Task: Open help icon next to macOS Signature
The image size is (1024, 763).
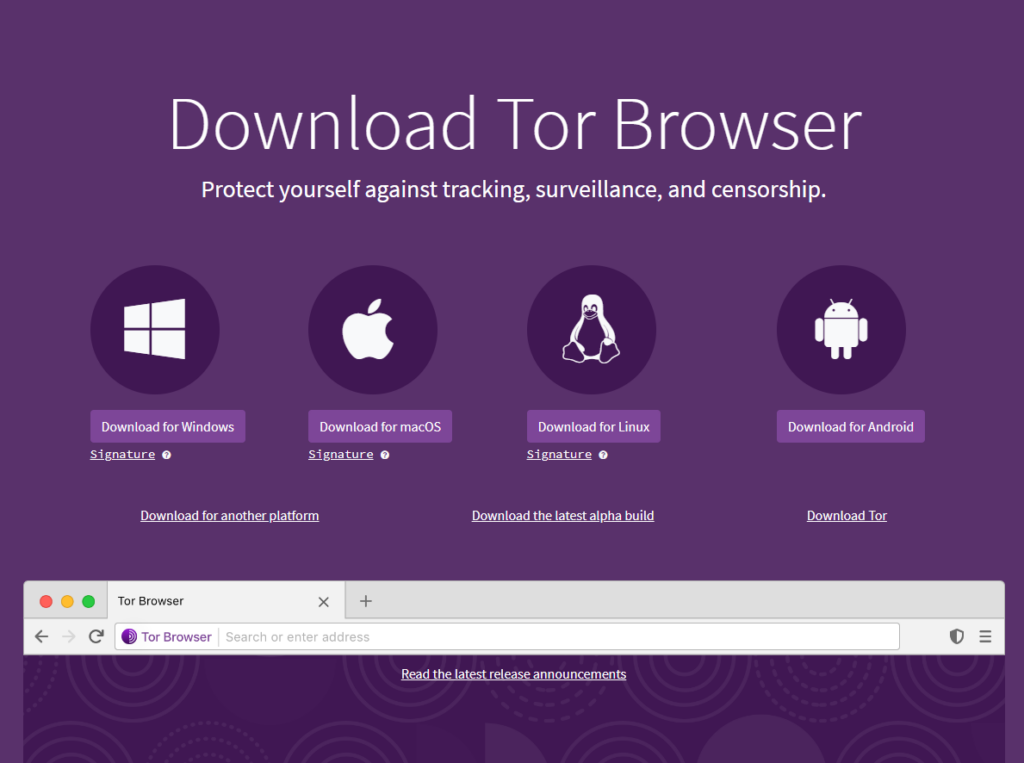Action: 385,455
